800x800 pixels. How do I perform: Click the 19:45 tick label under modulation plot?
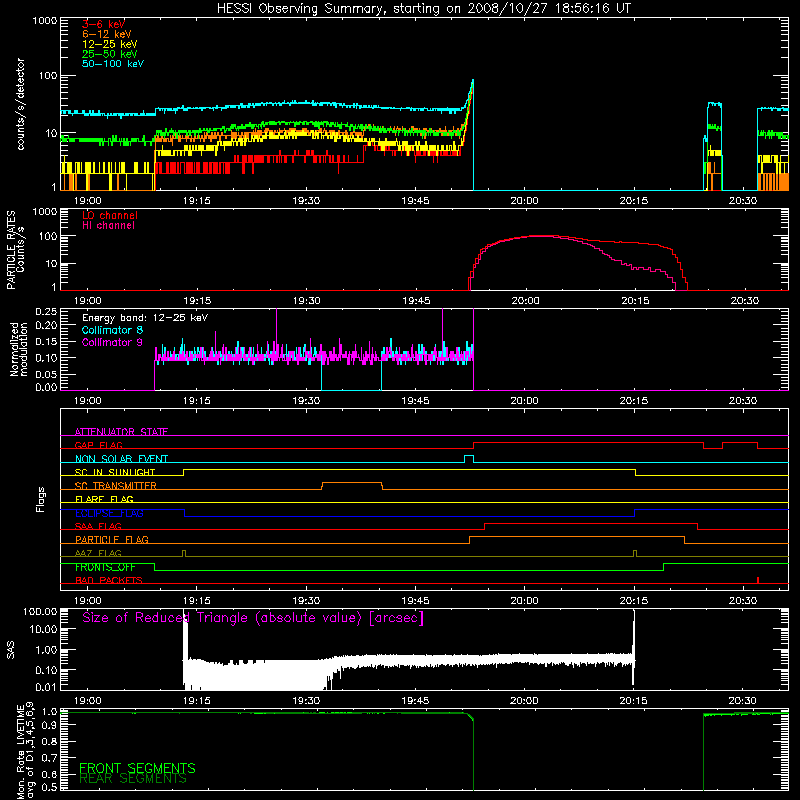click(416, 401)
